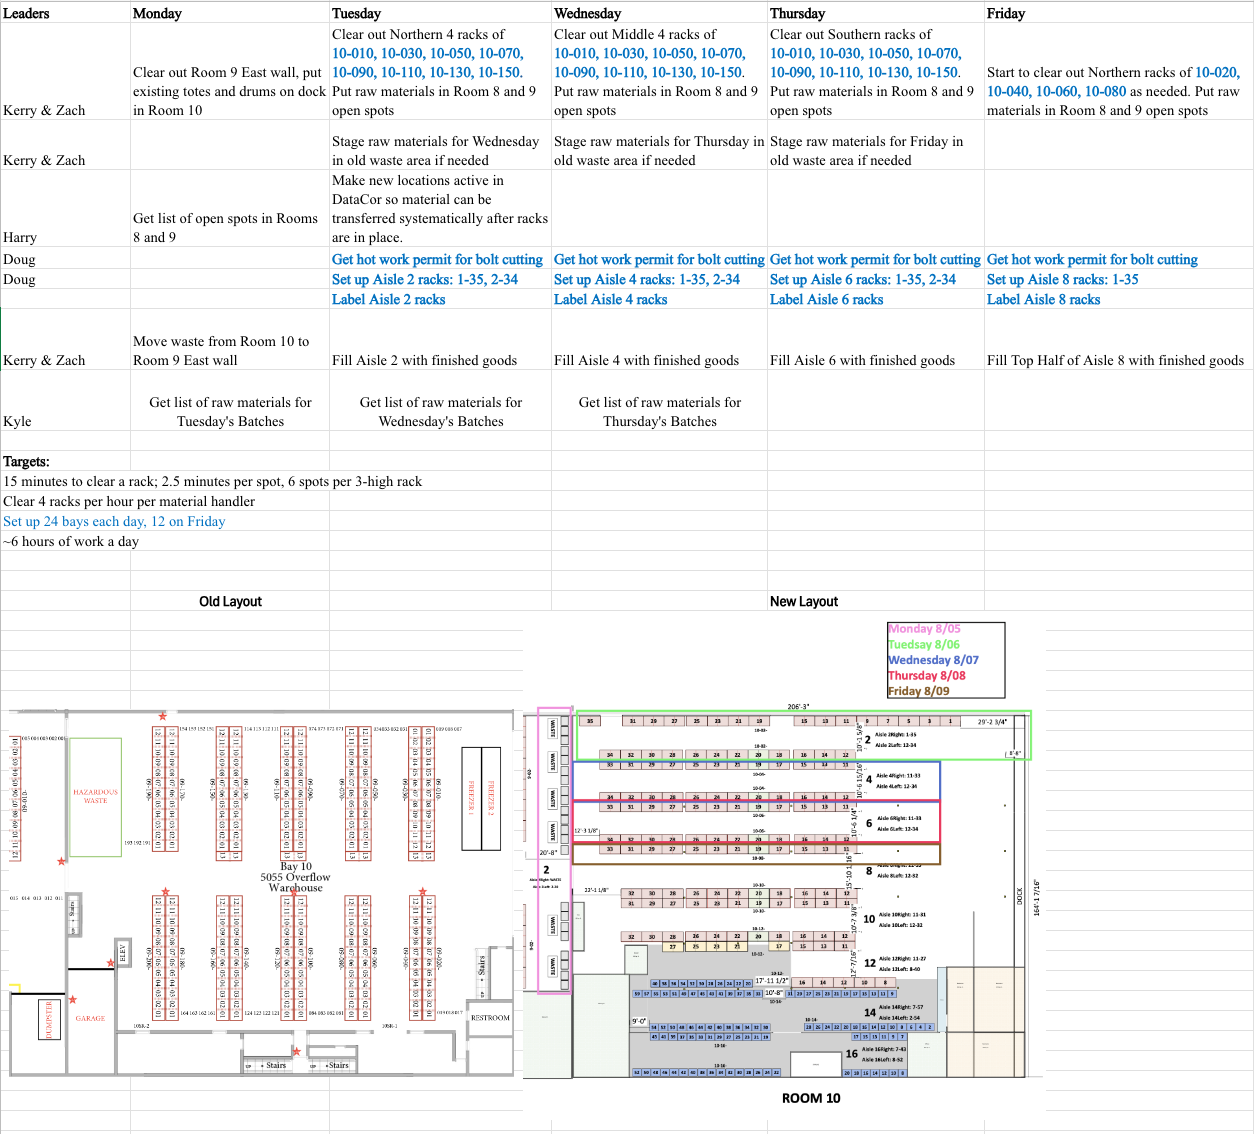This screenshot has width=1254, height=1134.
Task: Select the Thursday 8/08 legend entry
Action: point(926,675)
